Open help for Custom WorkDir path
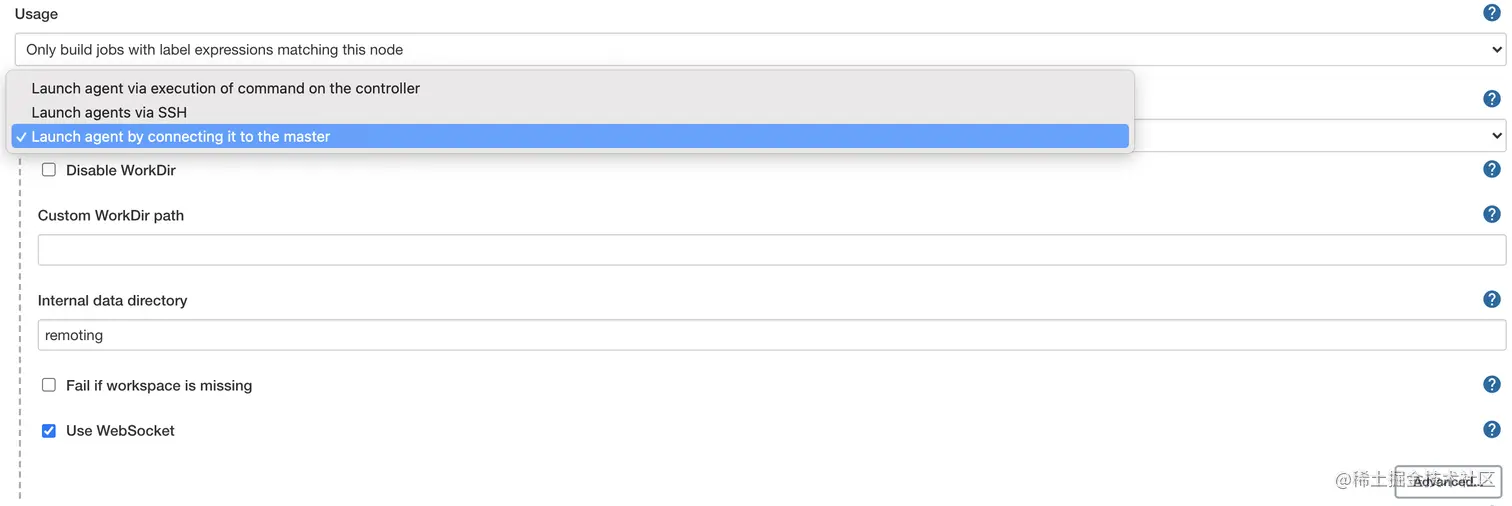 tap(1491, 214)
